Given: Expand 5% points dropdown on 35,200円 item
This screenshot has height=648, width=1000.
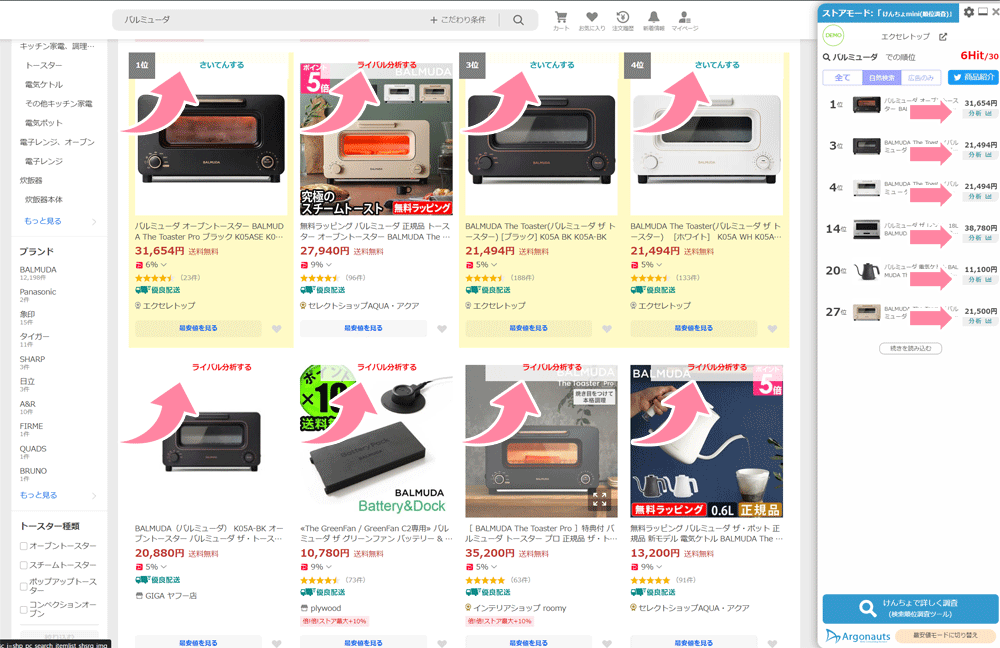Looking at the screenshot, I should click(x=494, y=567).
